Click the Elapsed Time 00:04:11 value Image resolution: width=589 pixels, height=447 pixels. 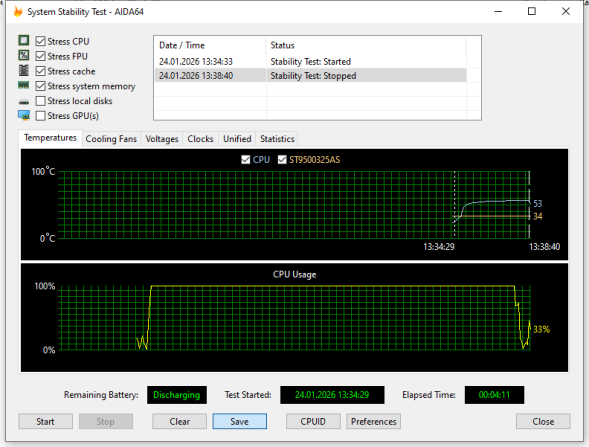[494, 395]
